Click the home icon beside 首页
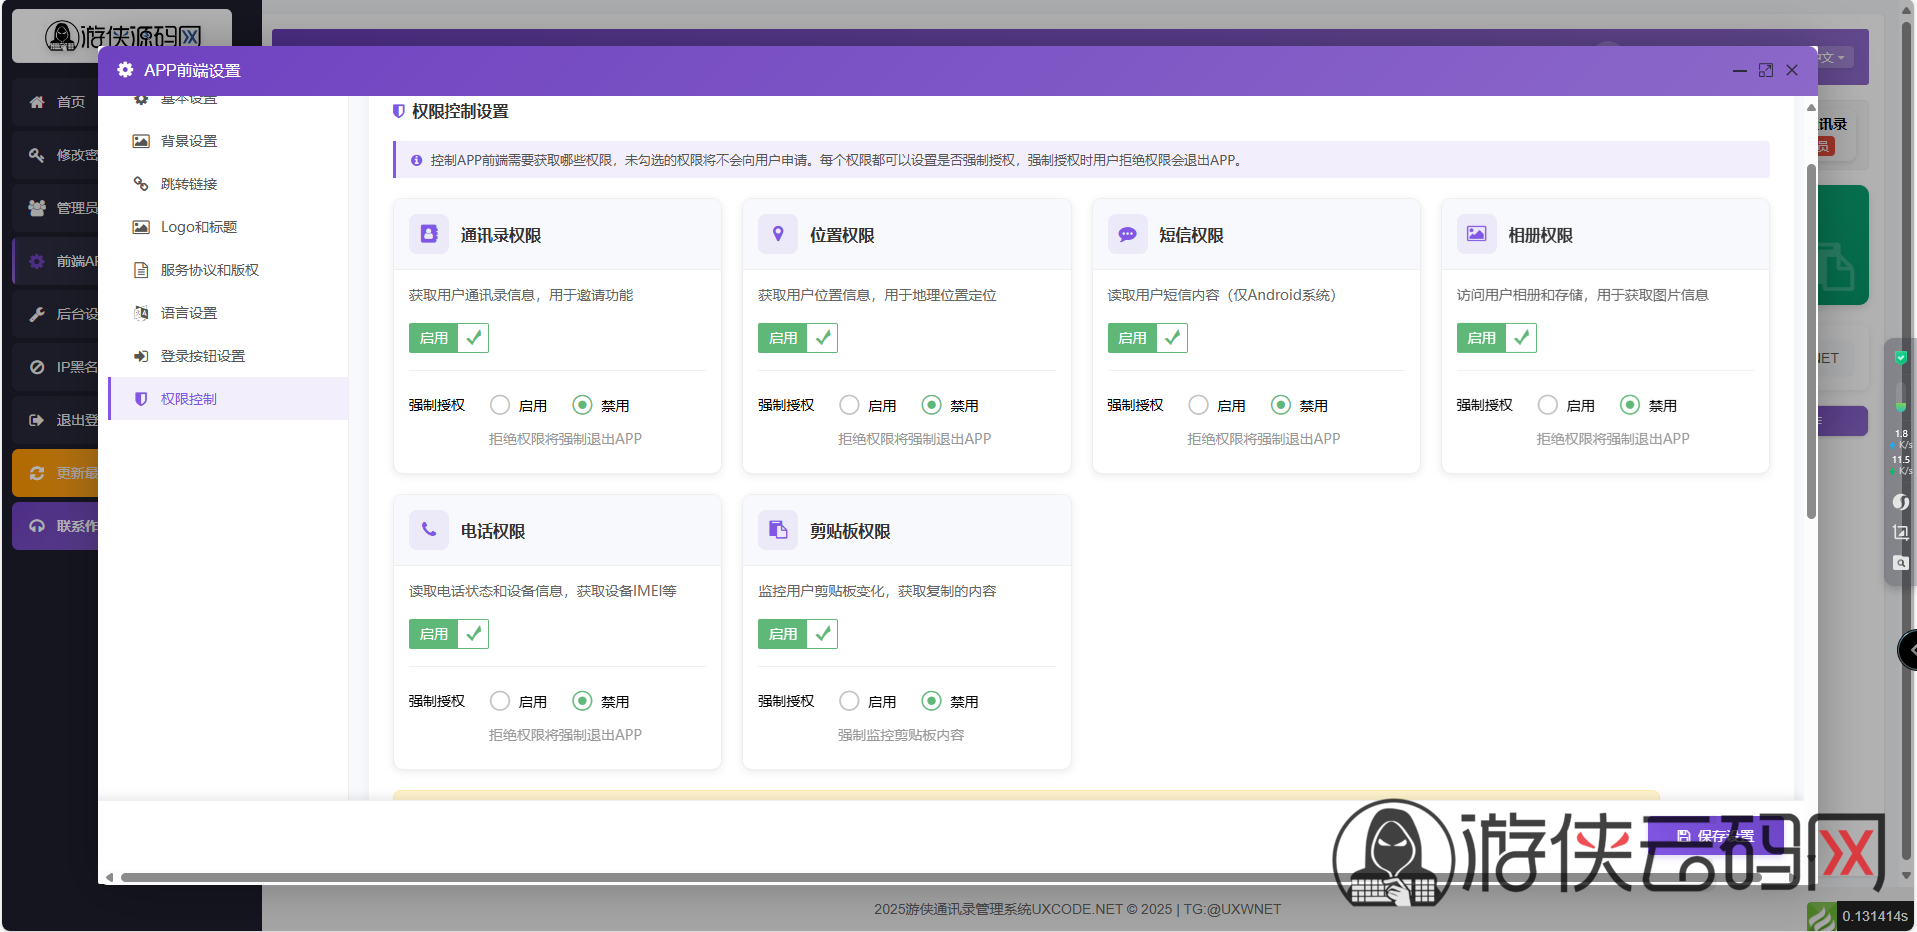Screen dimensions: 1917x932 point(37,102)
